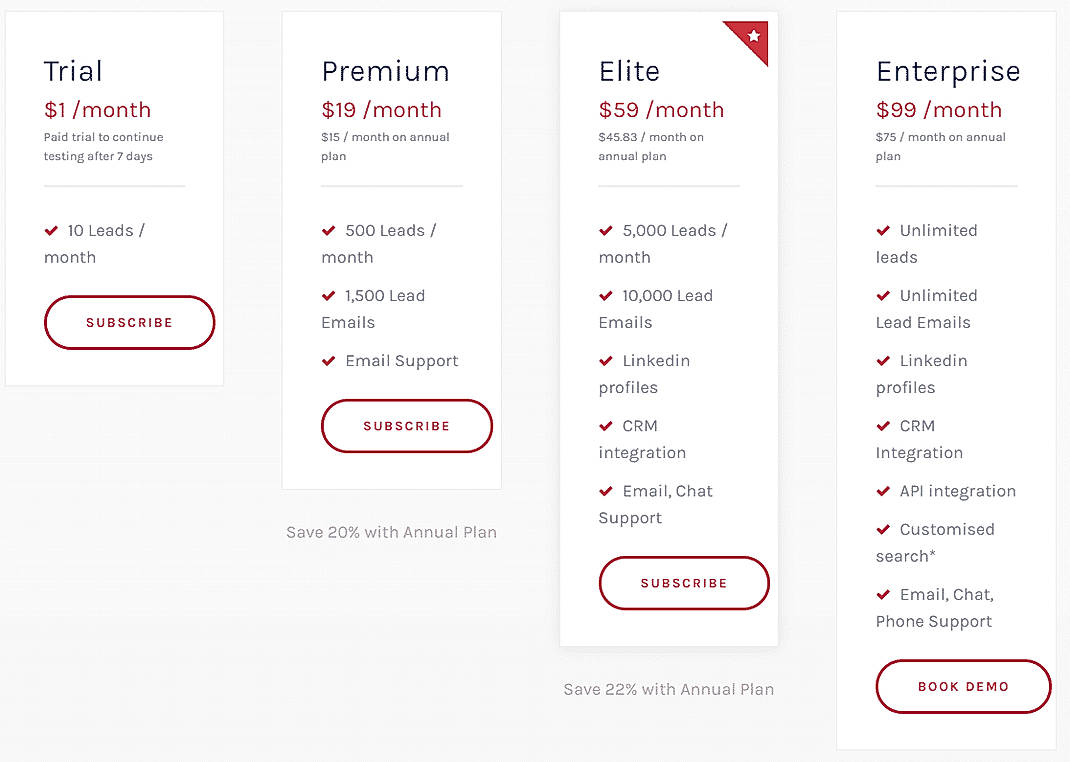Click the checkmark next to Customised search*

[x=883, y=529]
